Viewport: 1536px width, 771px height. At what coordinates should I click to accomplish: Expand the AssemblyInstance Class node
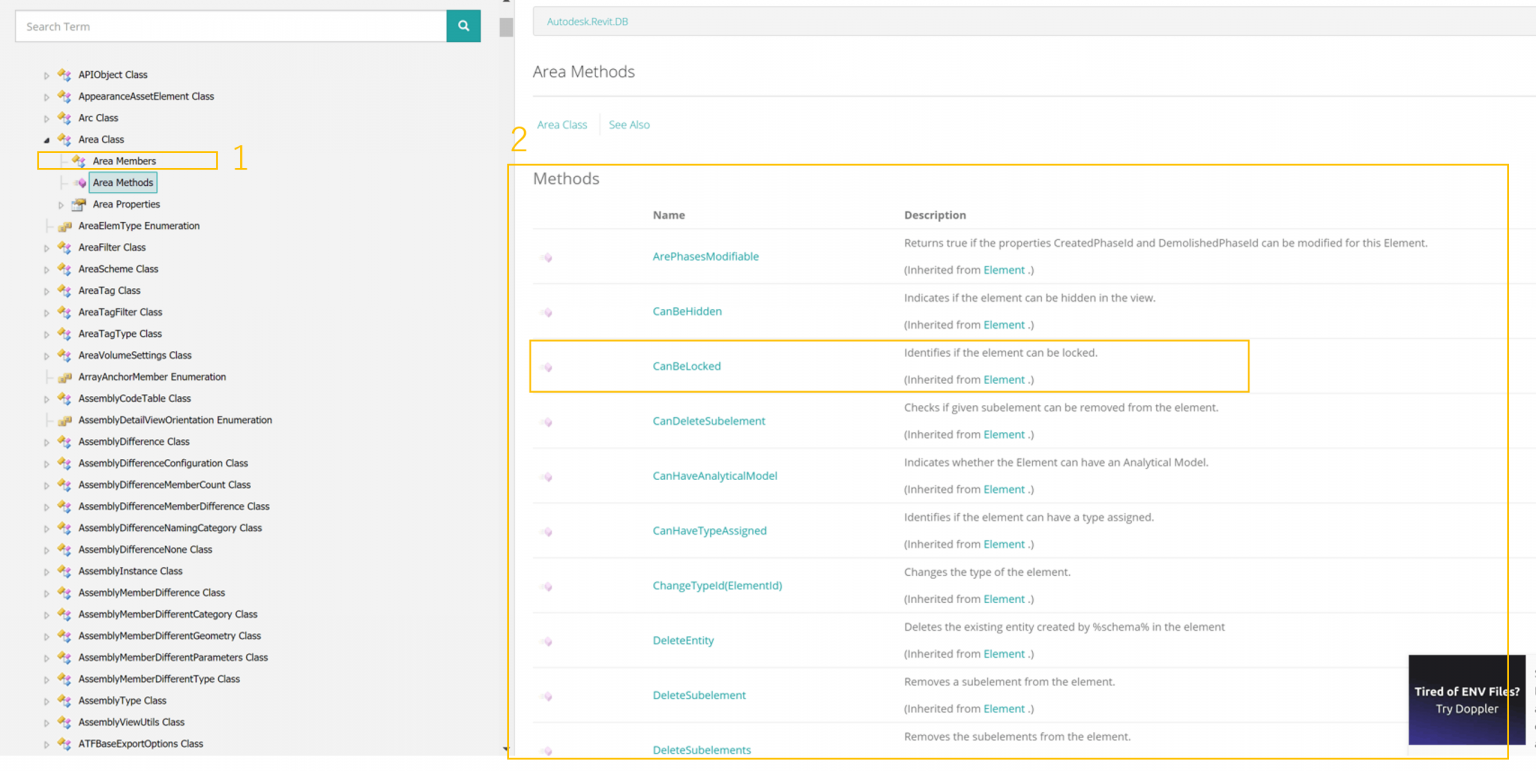pos(46,572)
